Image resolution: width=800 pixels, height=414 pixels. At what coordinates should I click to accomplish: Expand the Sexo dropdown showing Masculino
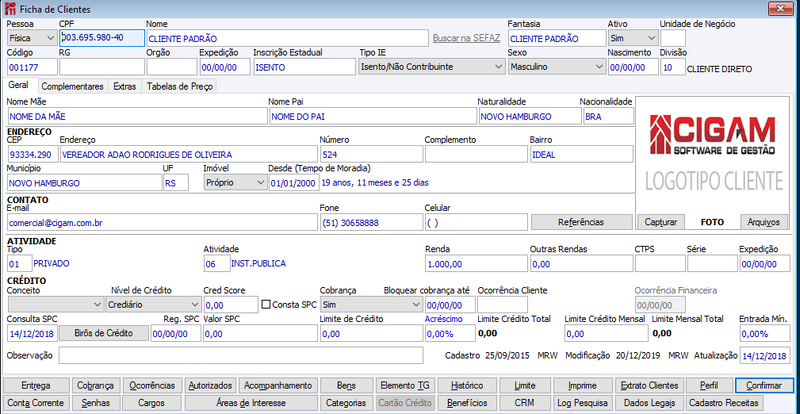(557, 67)
